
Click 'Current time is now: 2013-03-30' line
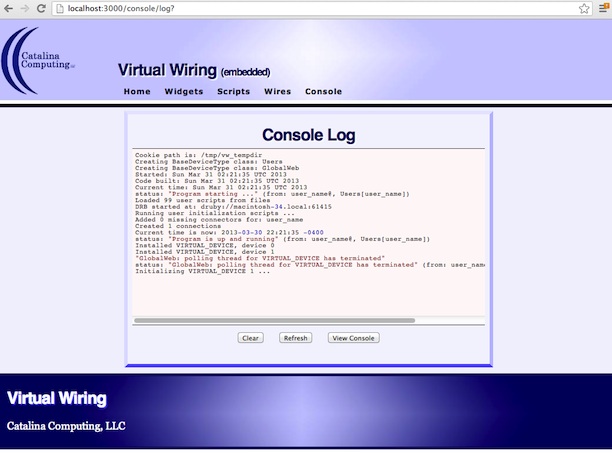[x=229, y=233]
